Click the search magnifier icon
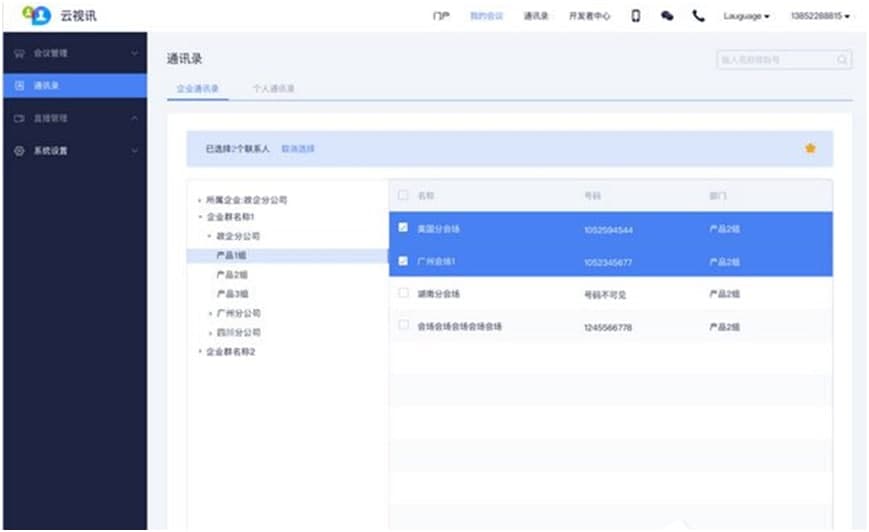This screenshot has height=532, width=869. [842, 60]
